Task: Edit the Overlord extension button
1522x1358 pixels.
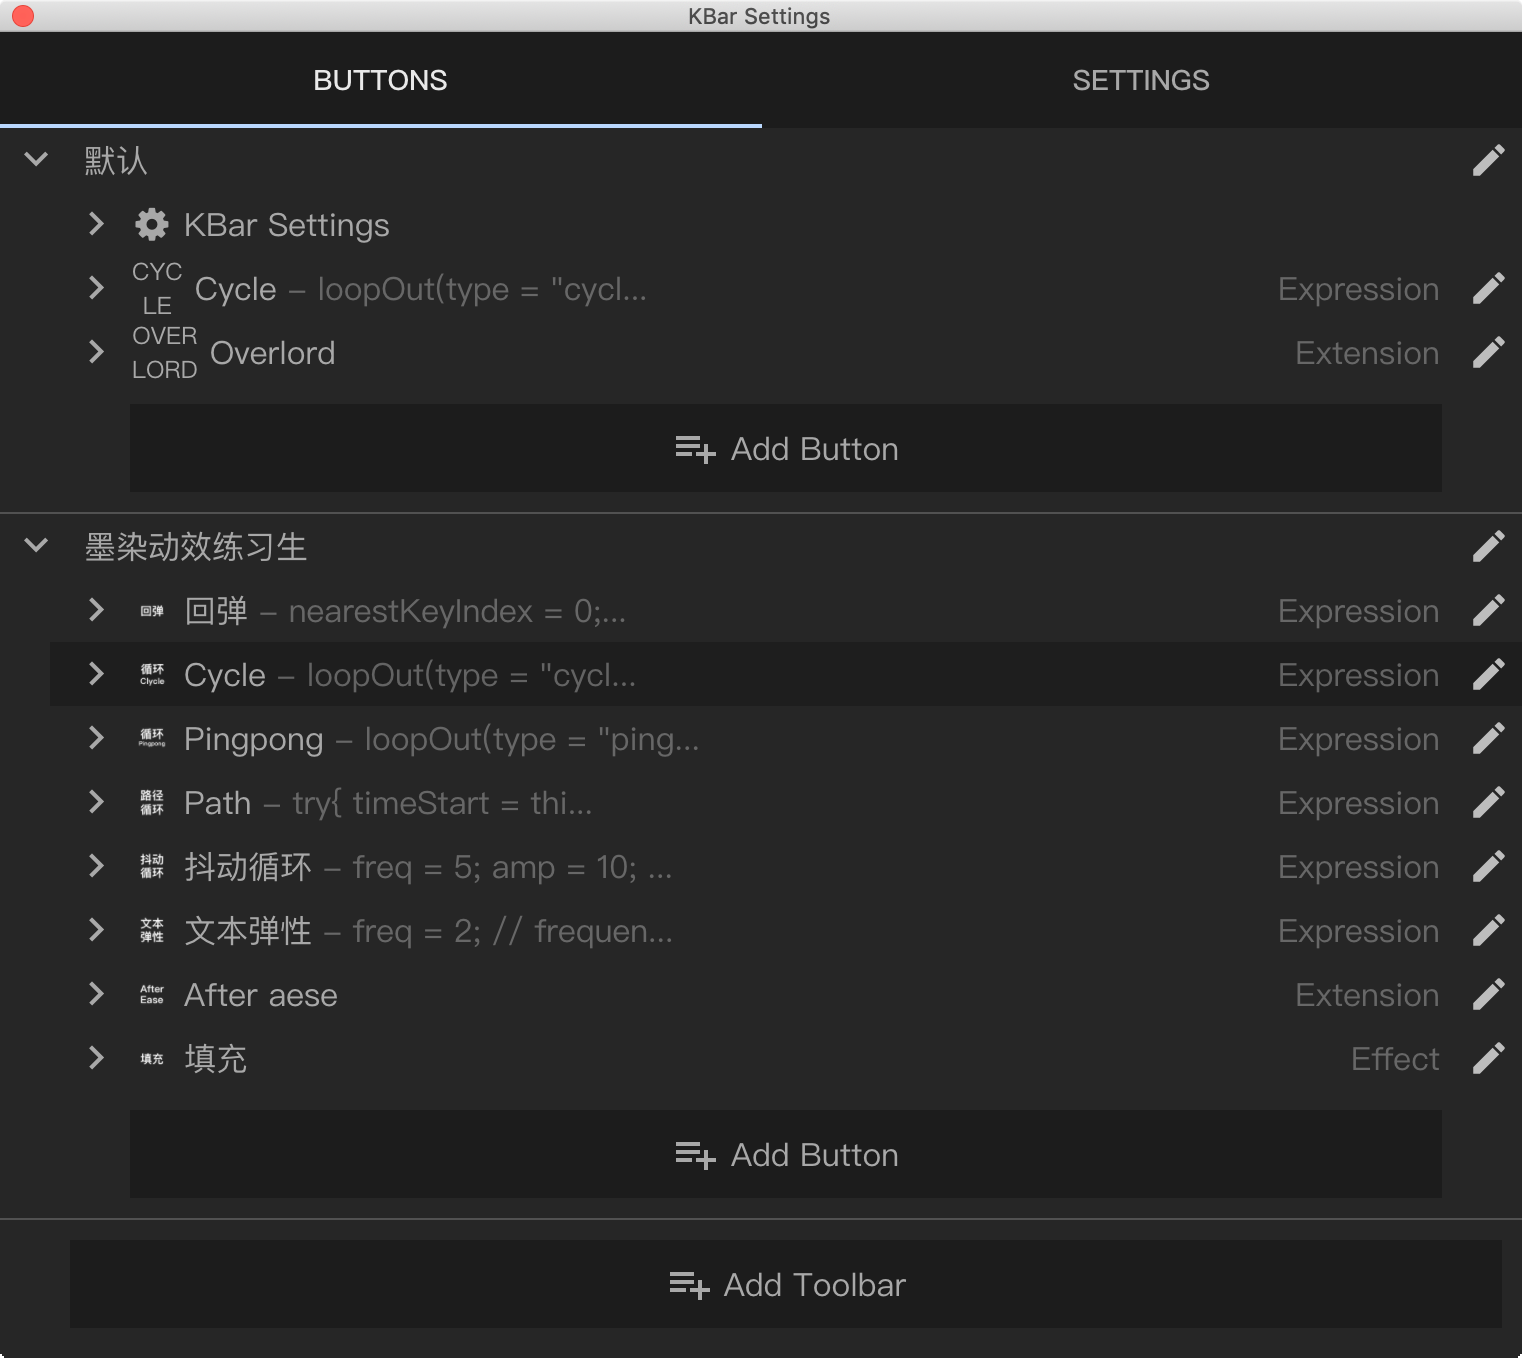Action: [x=1488, y=352]
